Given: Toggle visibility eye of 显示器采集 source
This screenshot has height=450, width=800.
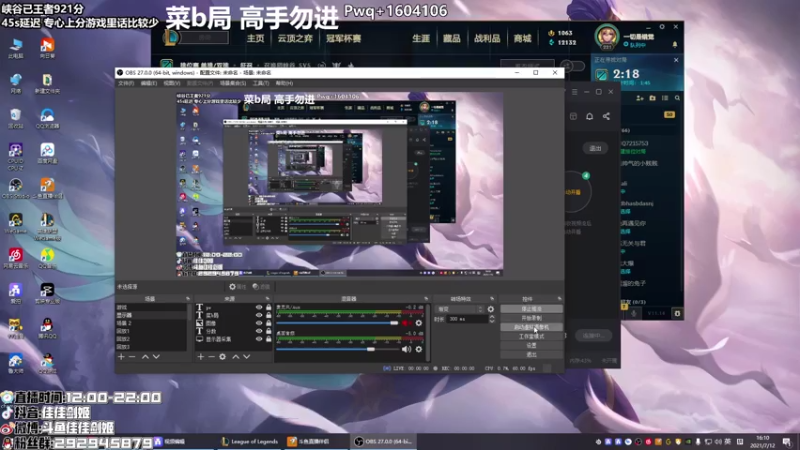Looking at the screenshot, I should point(259,339).
